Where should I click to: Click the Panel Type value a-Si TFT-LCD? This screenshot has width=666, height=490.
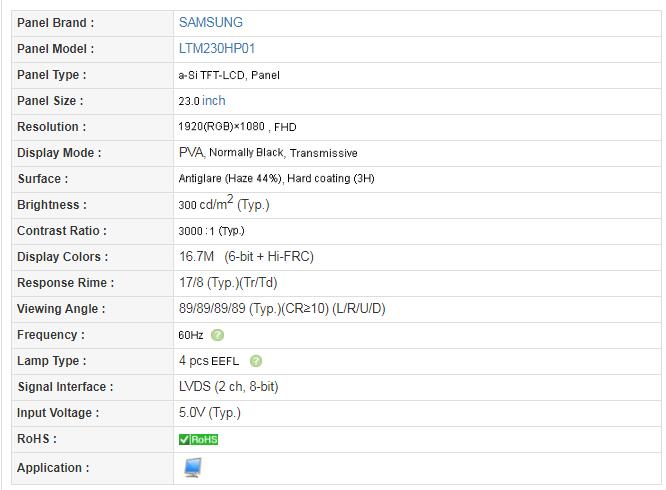tap(212, 75)
